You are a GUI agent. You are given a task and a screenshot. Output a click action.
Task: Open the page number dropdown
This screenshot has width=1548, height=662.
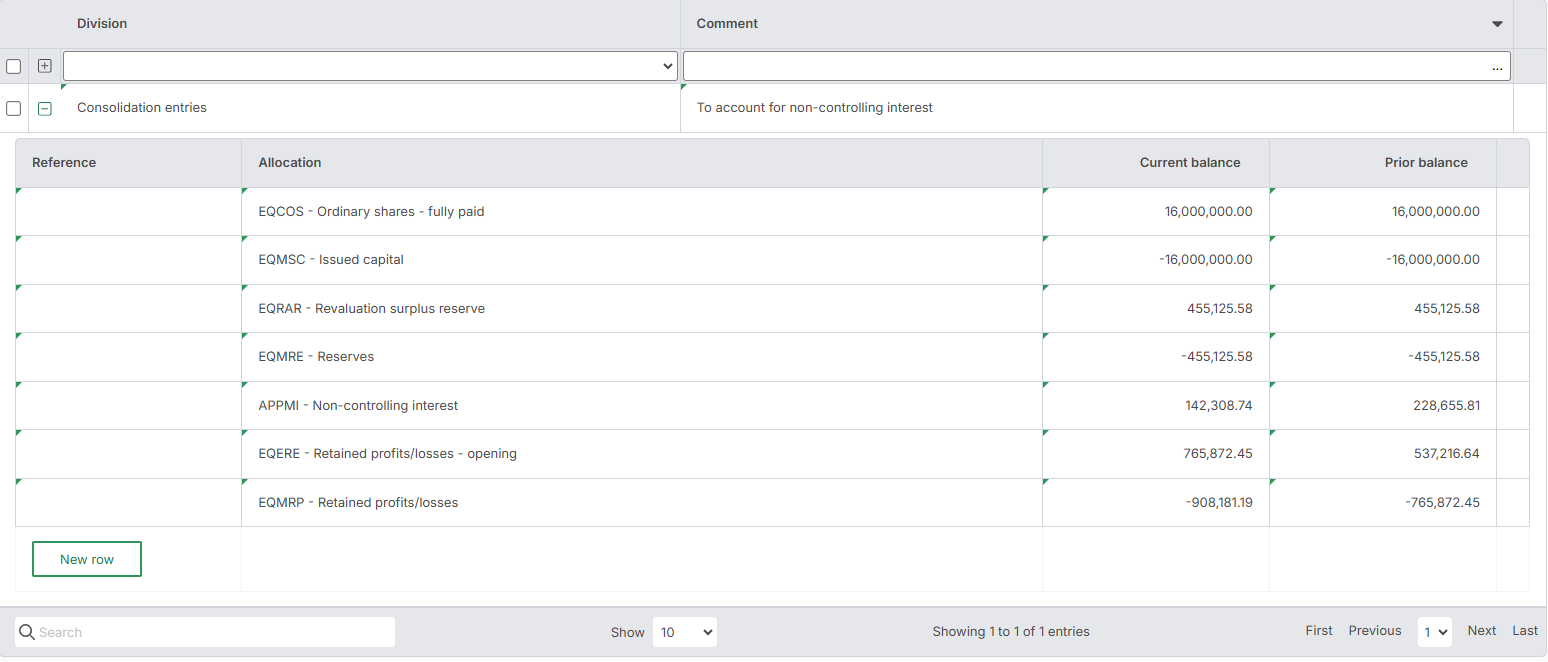click(1434, 632)
